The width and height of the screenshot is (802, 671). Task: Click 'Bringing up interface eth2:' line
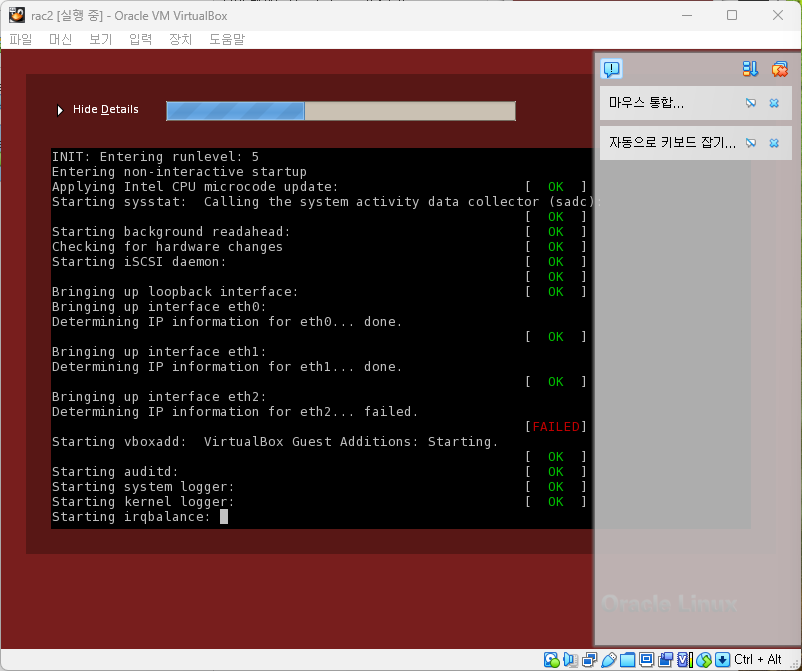click(159, 397)
